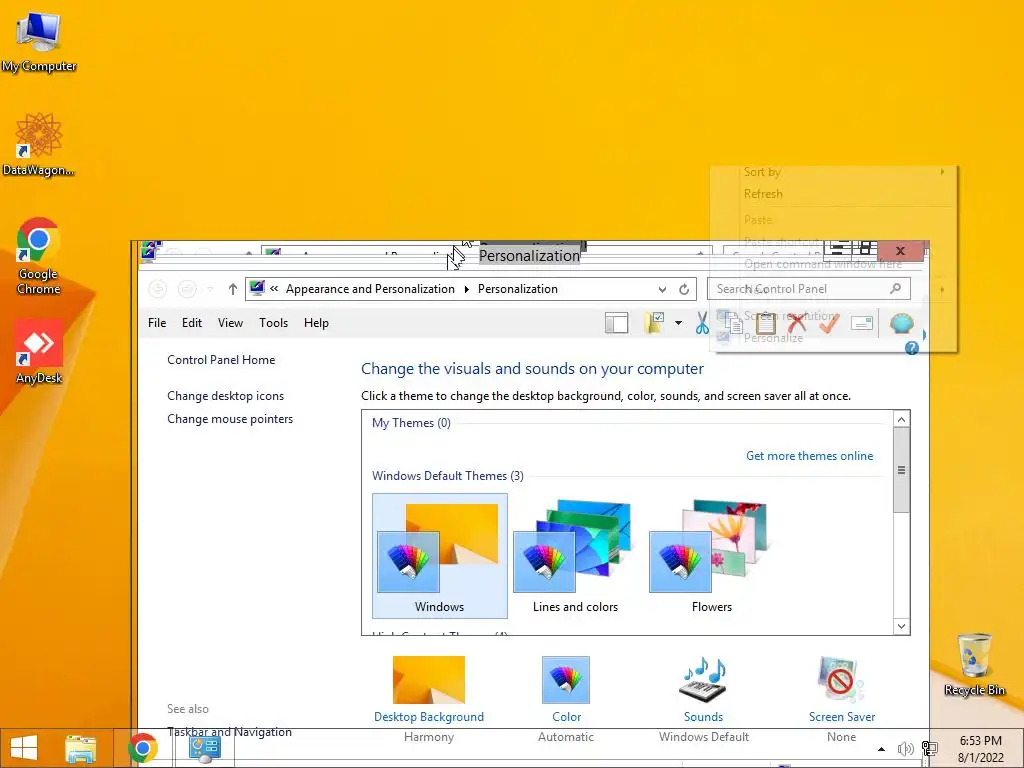Image resolution: width=1024 pixels, height=768 pixels.
Task: Expand the address bar history dropdown
Action: (662, 289)
